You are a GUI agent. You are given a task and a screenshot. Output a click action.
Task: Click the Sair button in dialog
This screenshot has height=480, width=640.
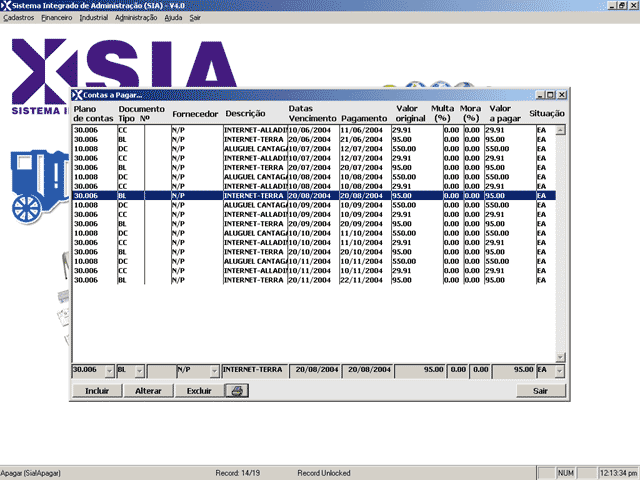540,391
